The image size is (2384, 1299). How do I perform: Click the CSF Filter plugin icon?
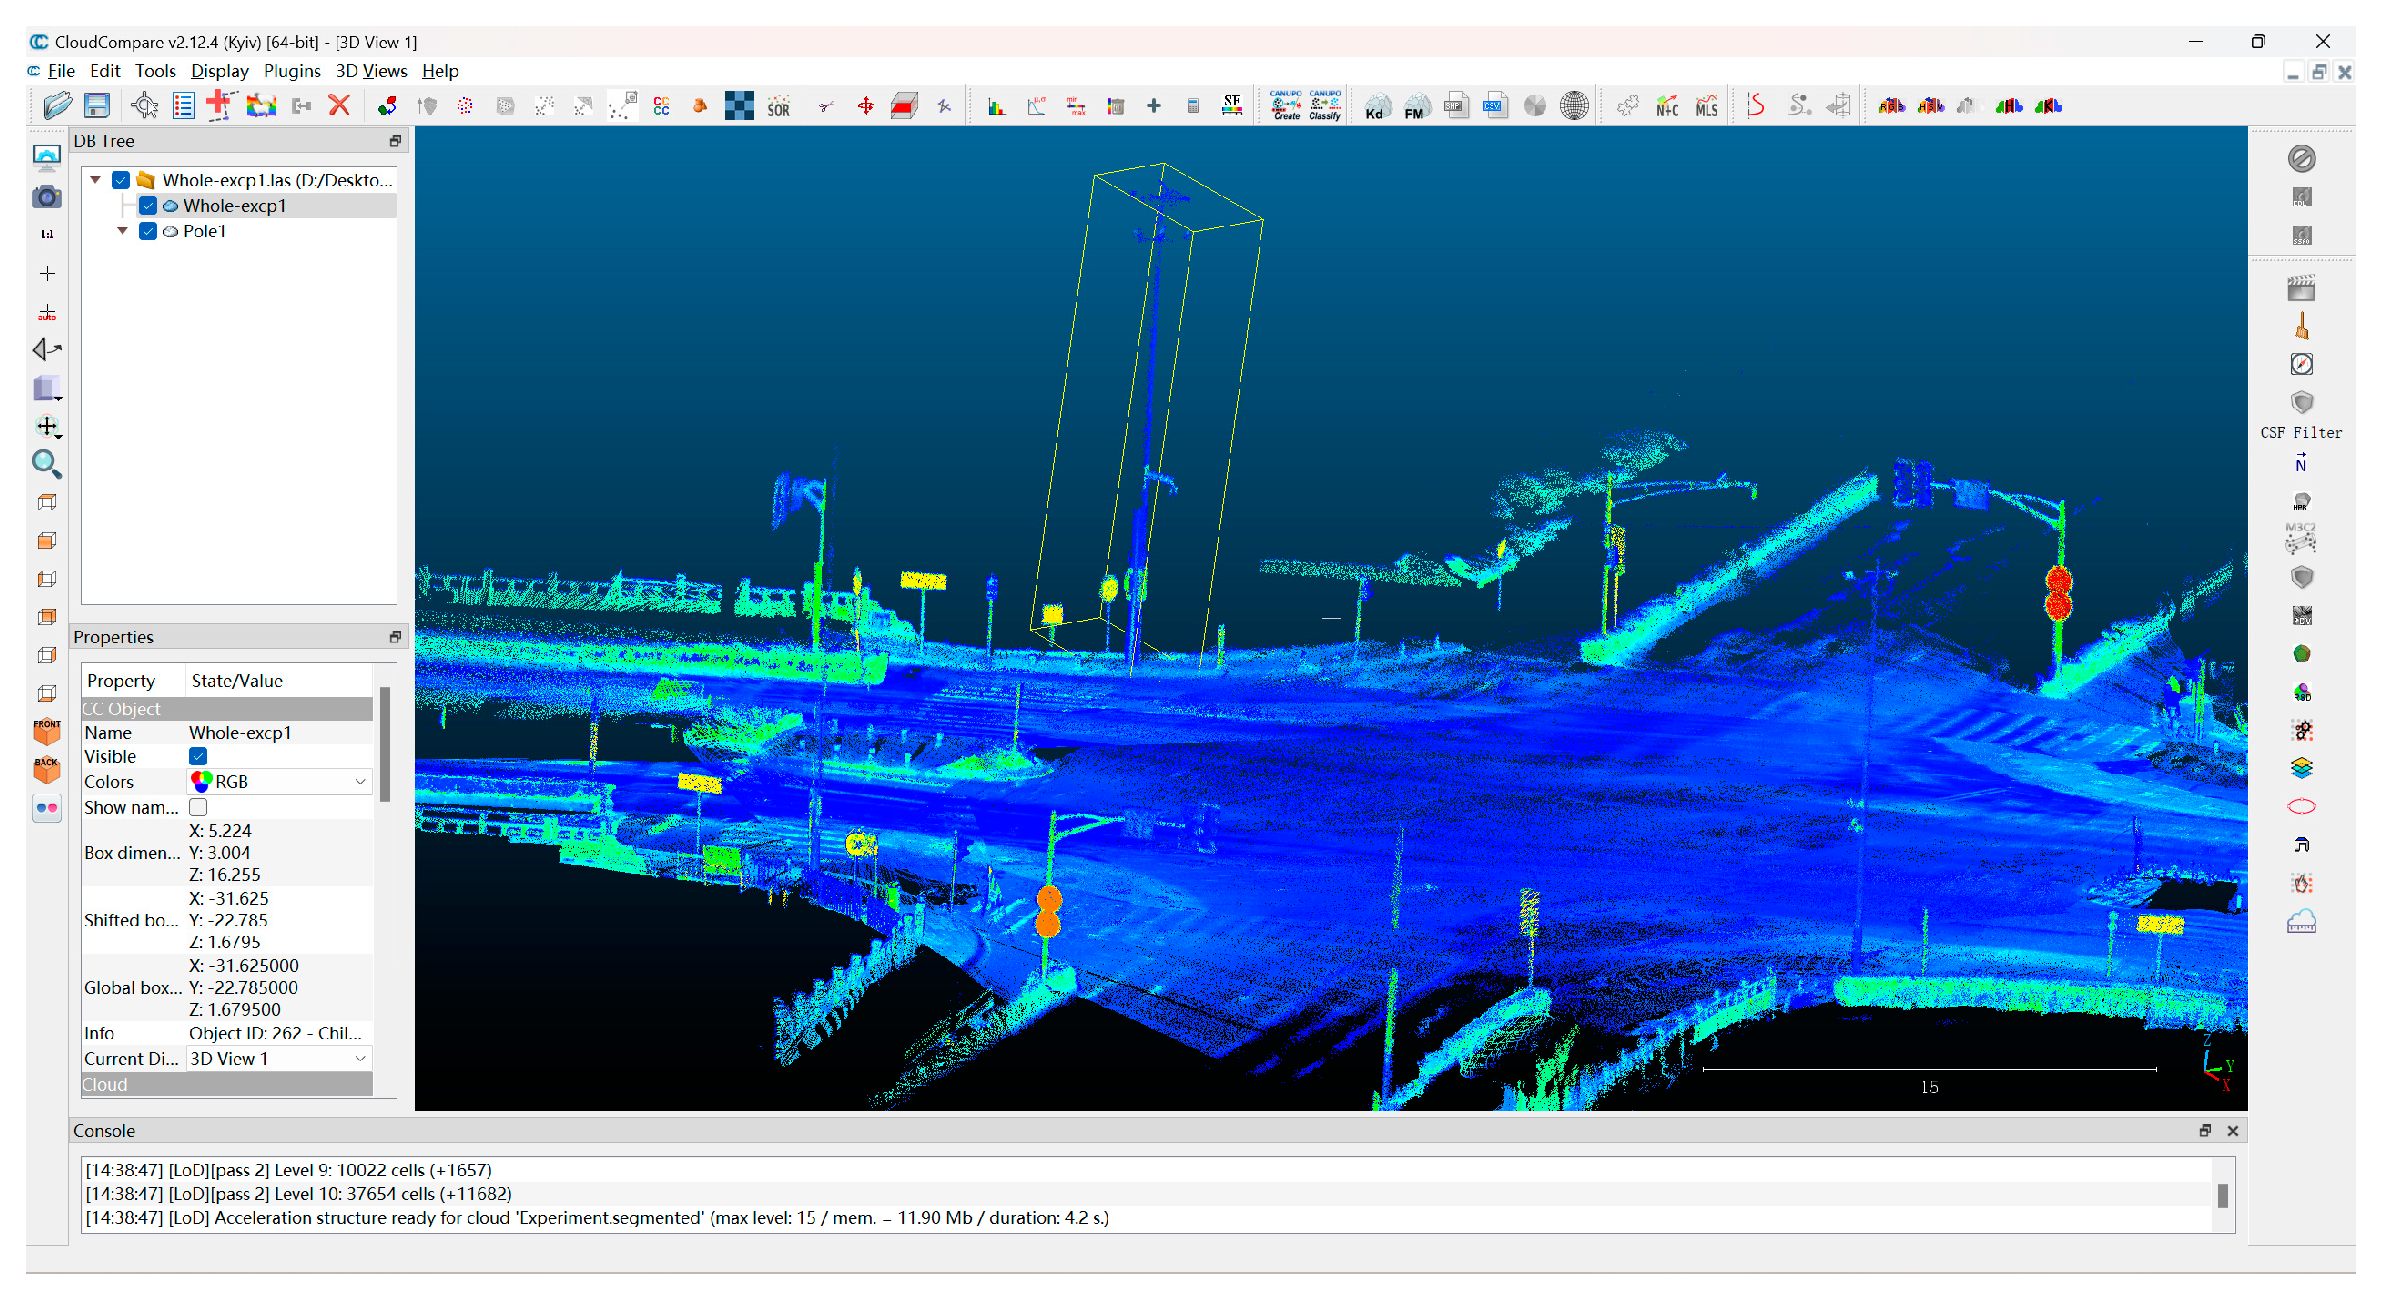click(2301, 403)
